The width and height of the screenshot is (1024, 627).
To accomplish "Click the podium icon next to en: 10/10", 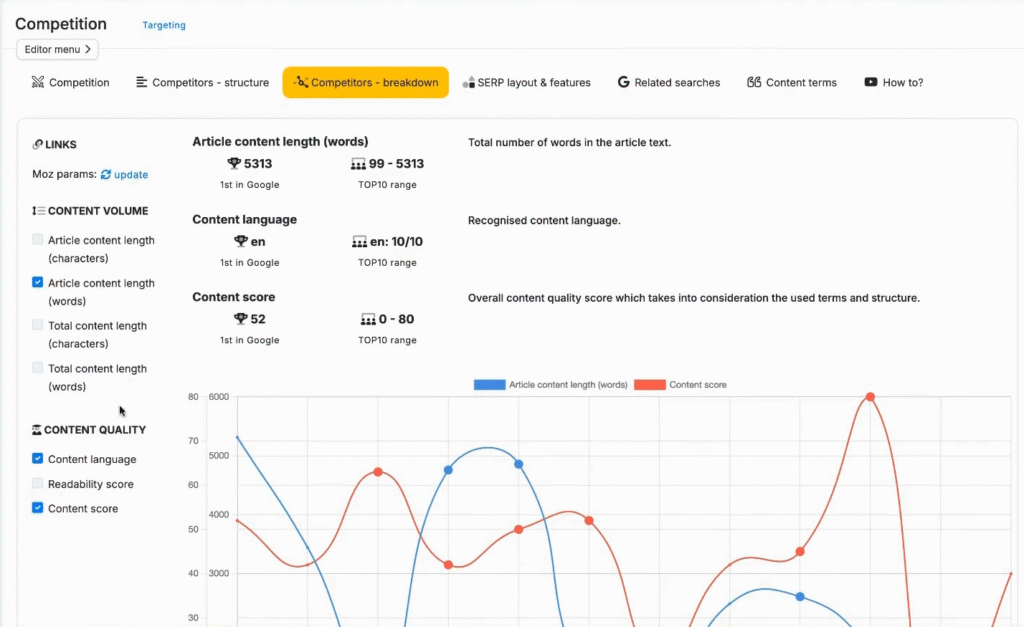I will (359, 242).
